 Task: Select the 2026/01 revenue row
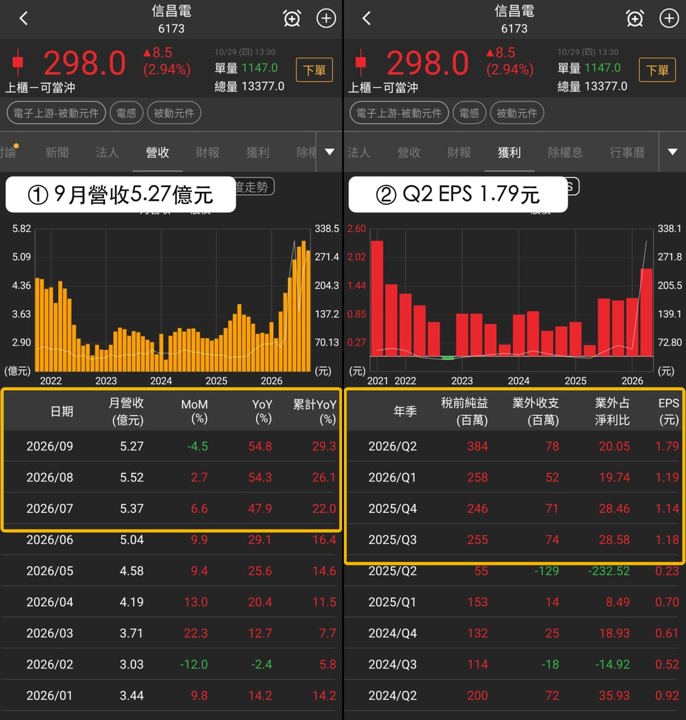(171, 696)
